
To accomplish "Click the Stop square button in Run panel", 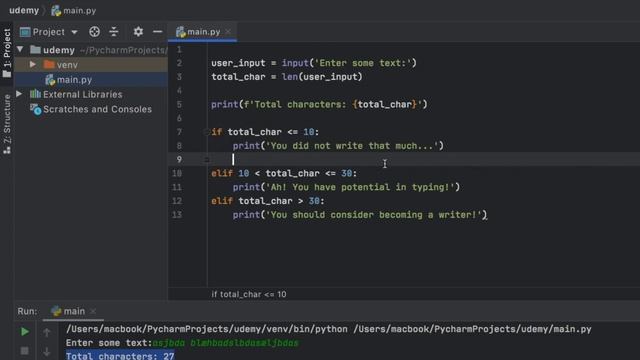I will tap(24, 351).
